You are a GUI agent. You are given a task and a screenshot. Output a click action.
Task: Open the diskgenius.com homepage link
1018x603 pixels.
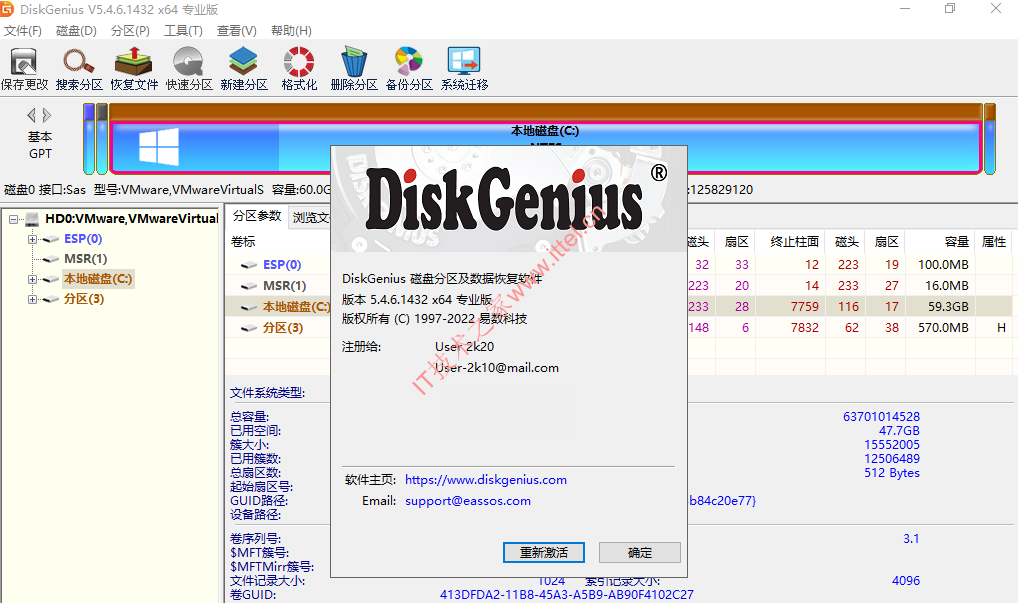coord(485,479)
